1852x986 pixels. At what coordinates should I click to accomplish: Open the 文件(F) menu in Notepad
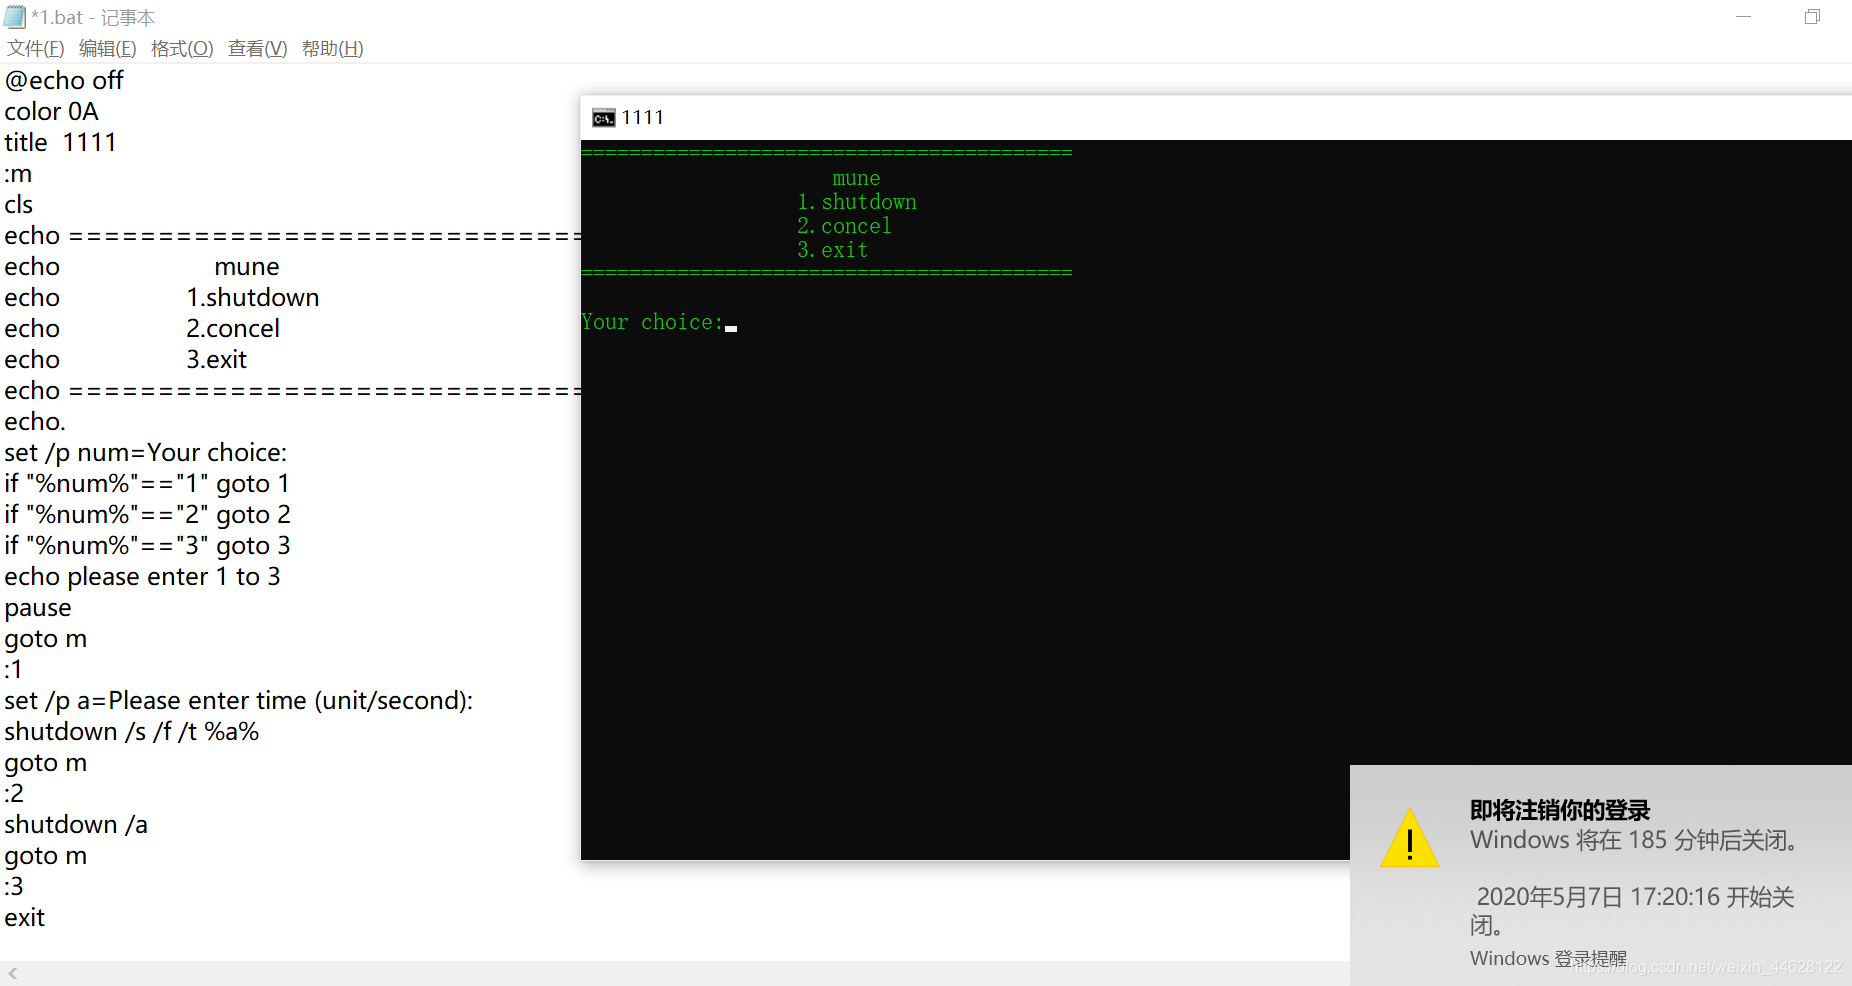(36, 49)
